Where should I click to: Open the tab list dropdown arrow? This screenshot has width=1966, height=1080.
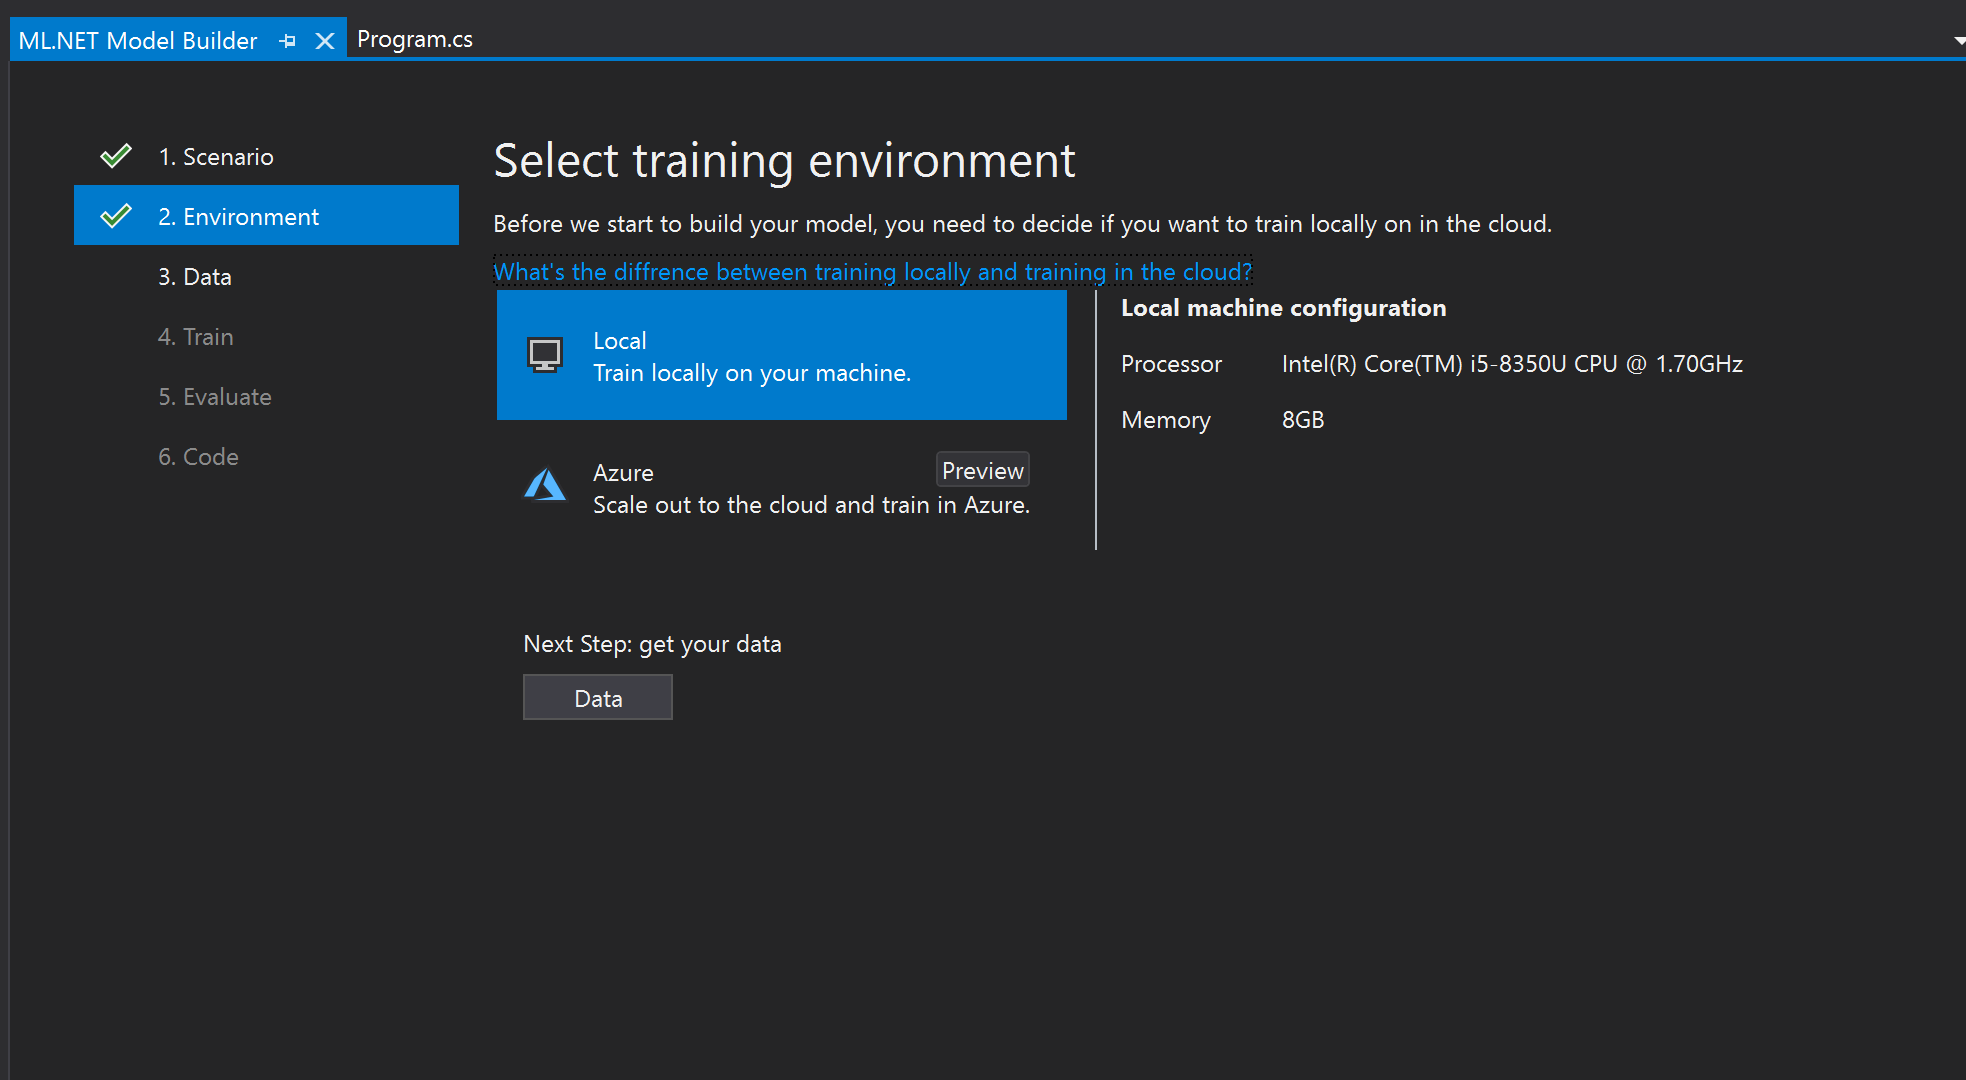click(x=1958, y=41)
